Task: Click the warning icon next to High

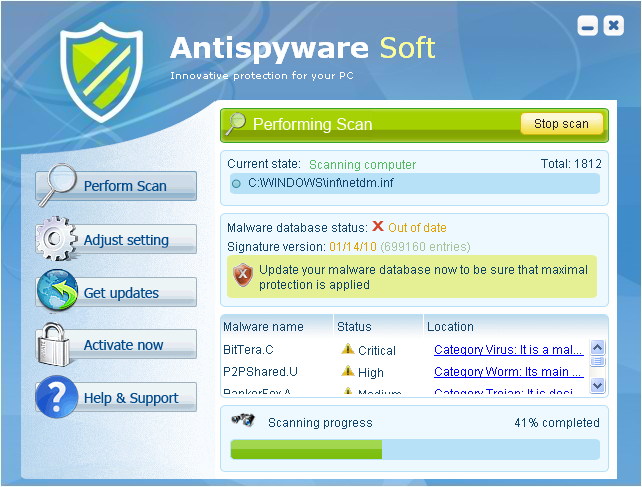Action: pyautogui.click(x=348, y=371)
